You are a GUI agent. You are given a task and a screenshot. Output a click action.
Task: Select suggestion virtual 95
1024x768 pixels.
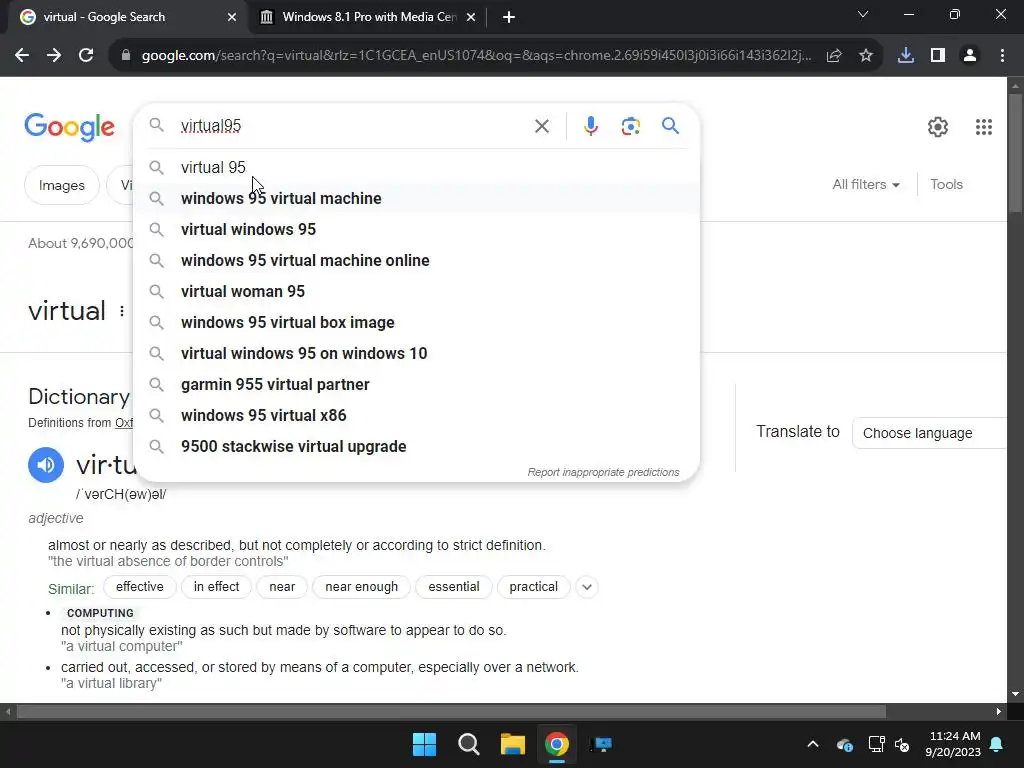tap(417, 167)
